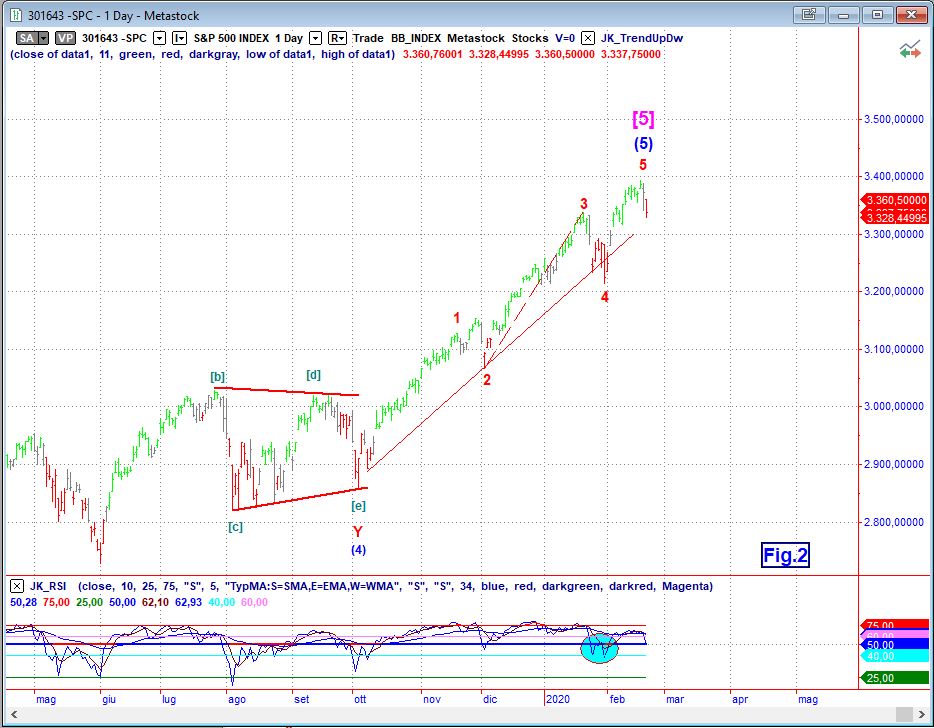
Task: Click the red 75,00 RSI level tag
Action: (x=895, y=626)
